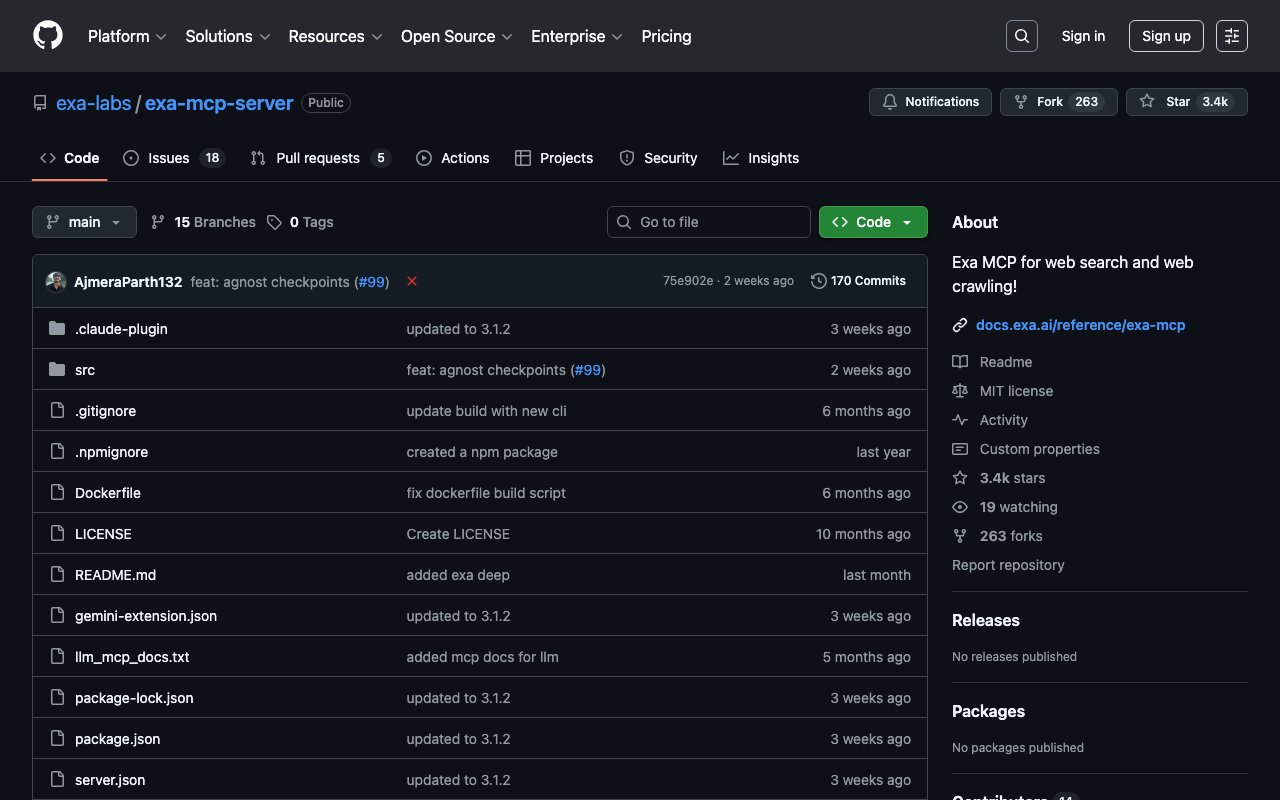Fork the repository

[1058, 102]
